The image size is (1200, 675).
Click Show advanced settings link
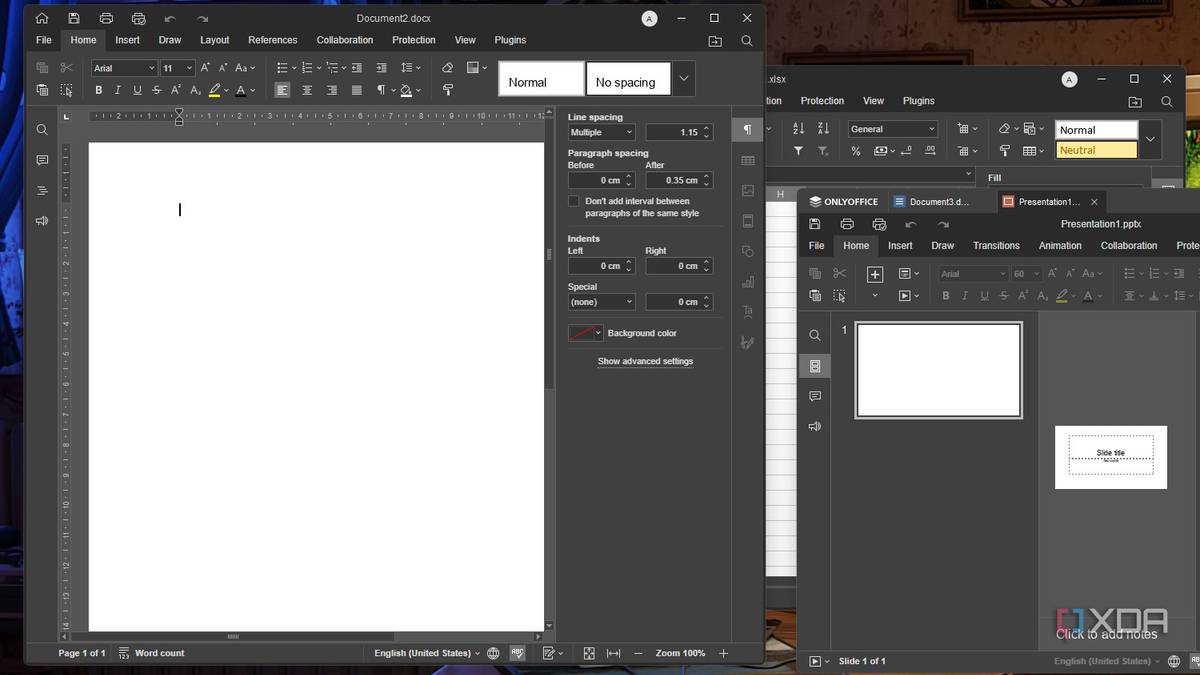pyautogui.click(x=645, y=361)
